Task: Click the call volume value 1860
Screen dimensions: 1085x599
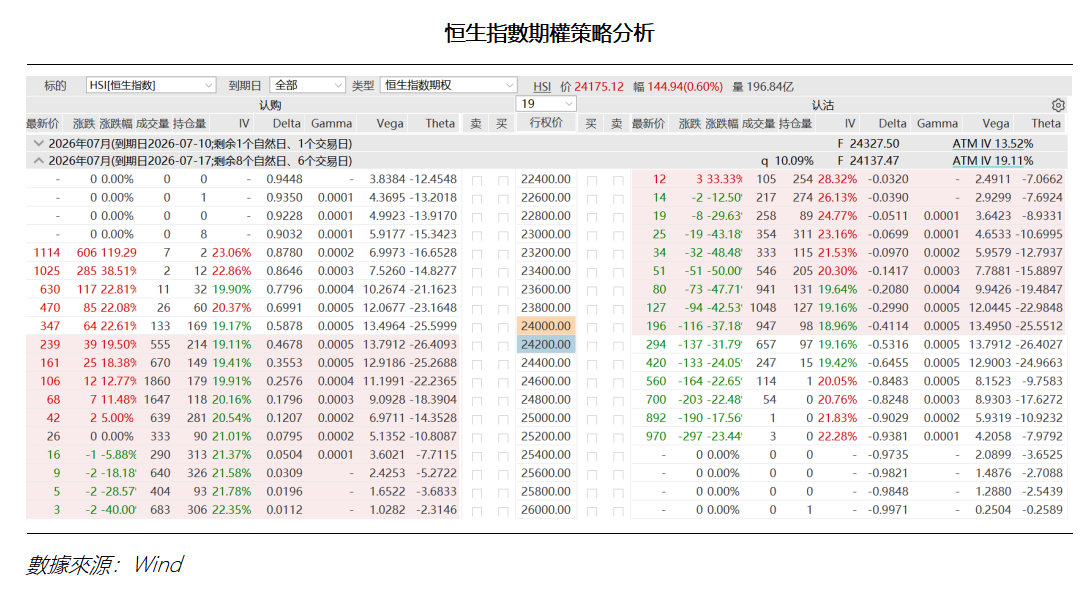Action: [157, 381]
